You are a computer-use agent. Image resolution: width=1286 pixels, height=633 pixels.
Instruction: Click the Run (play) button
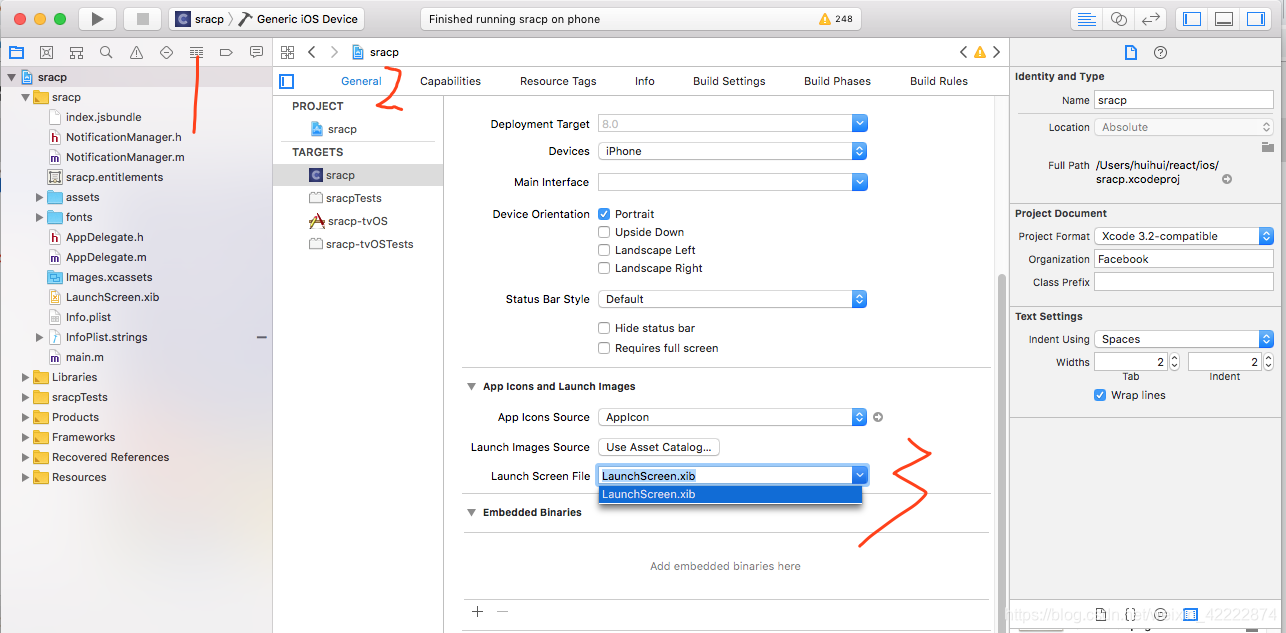click(x=97, y=19)
